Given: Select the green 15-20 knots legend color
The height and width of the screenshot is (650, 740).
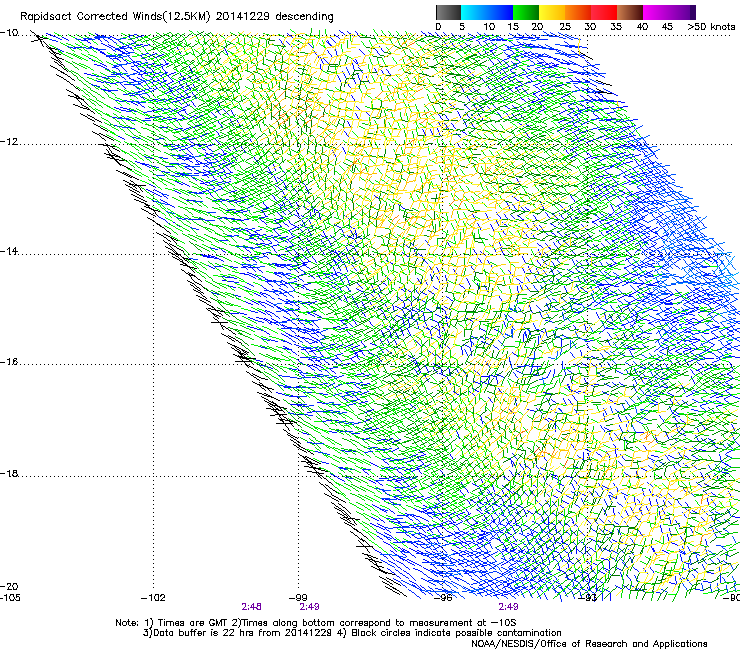Looking at the screenshot, I should [x=526, y=12].
